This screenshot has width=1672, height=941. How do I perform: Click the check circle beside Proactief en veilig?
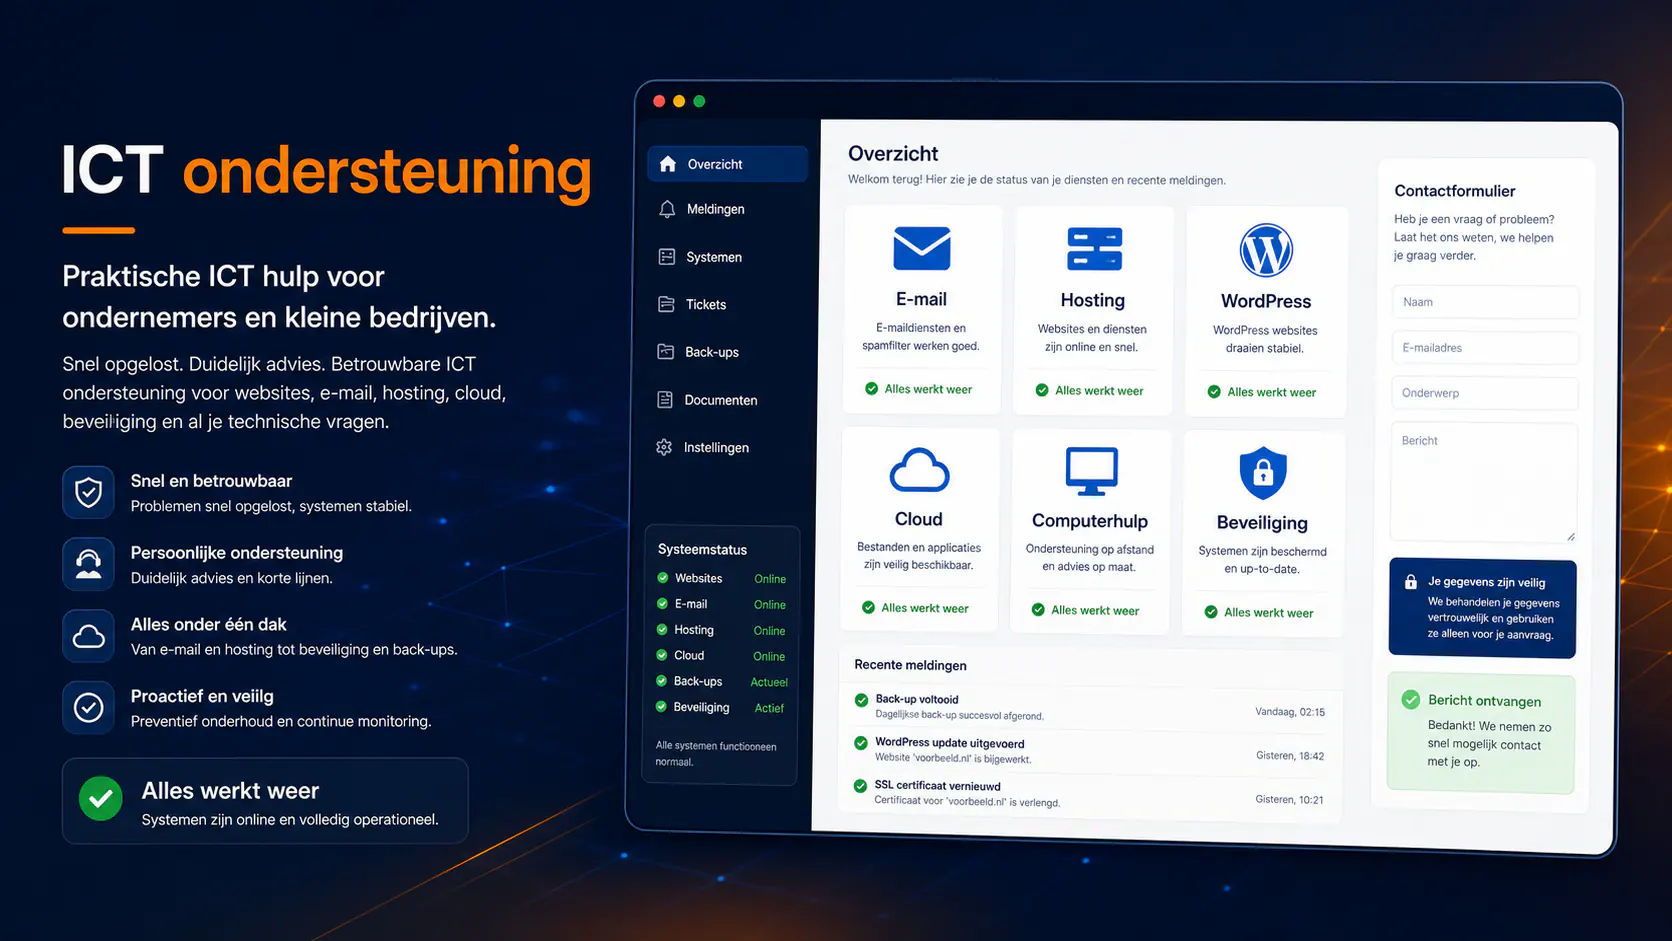coord(88,708)
